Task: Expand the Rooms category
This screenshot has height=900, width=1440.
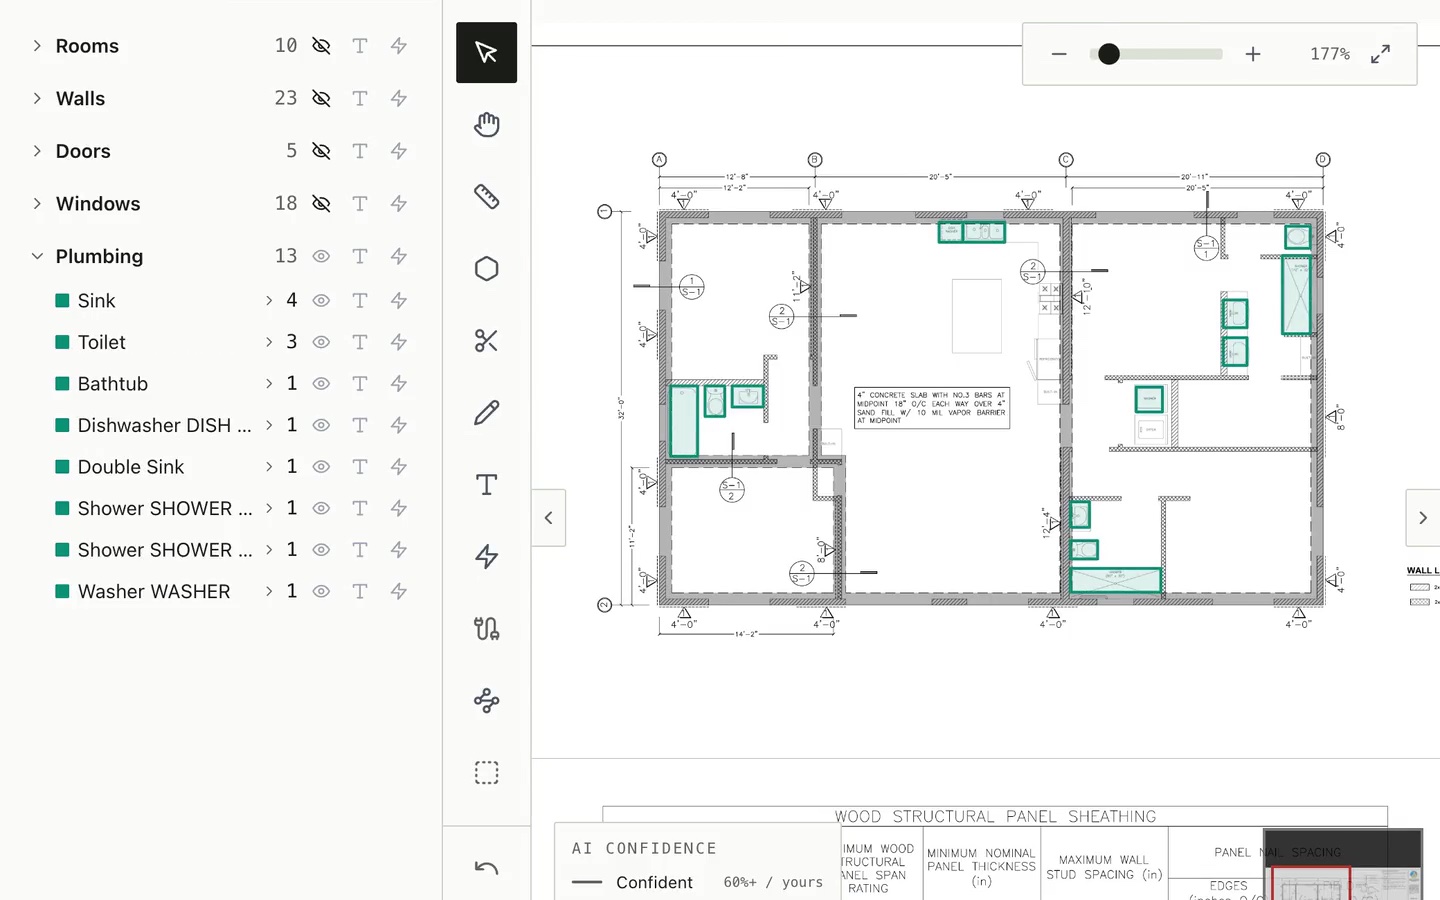Action: (37, 46)
